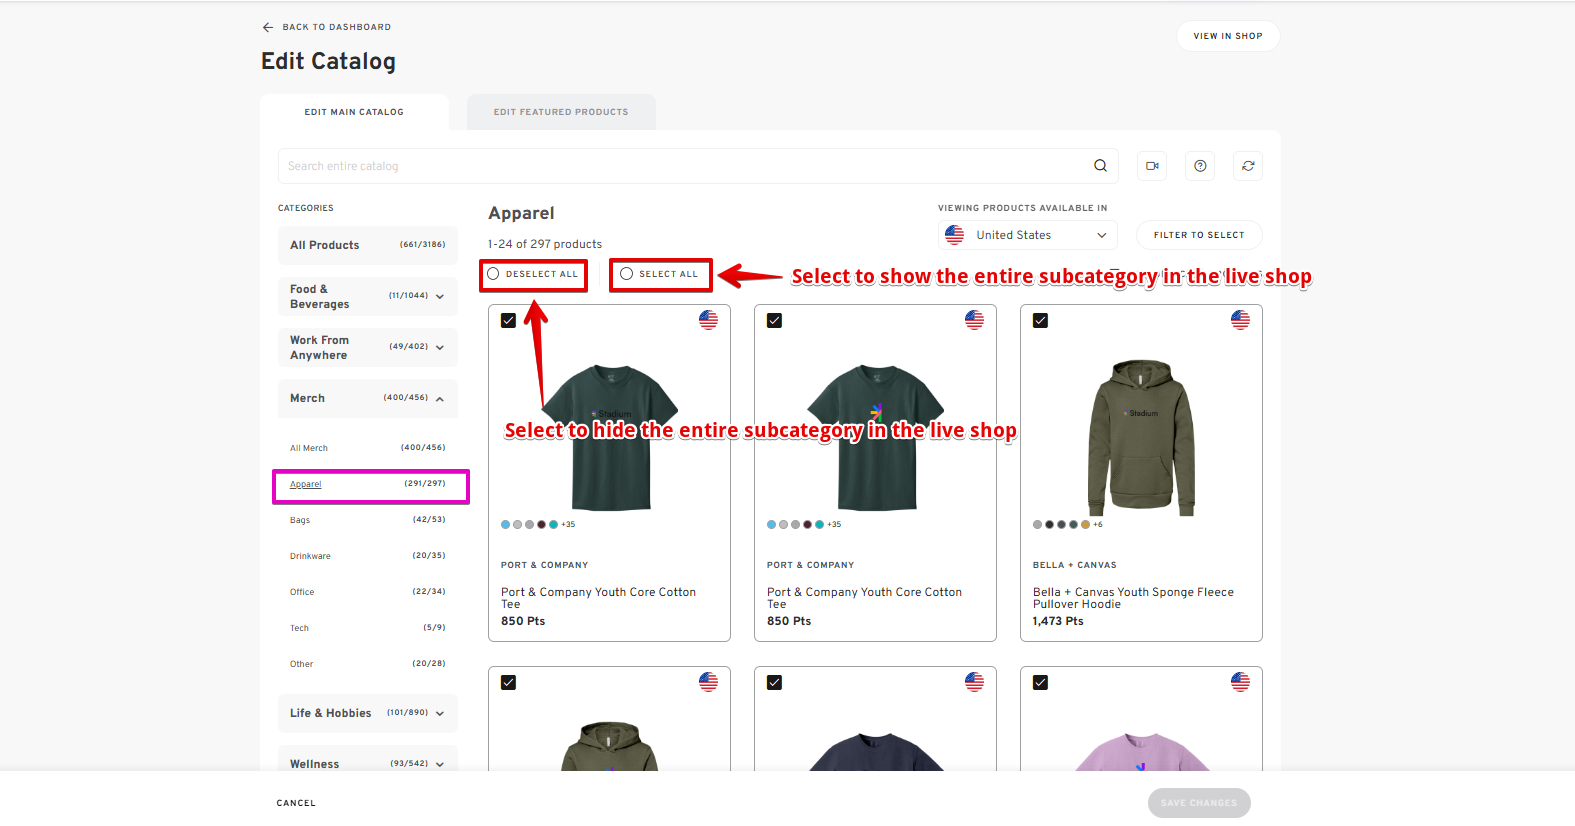The height and width of the screenshot is (826, 1575).
Task: Click the back arrow to dashboard
Action: [x=268, y=27]
